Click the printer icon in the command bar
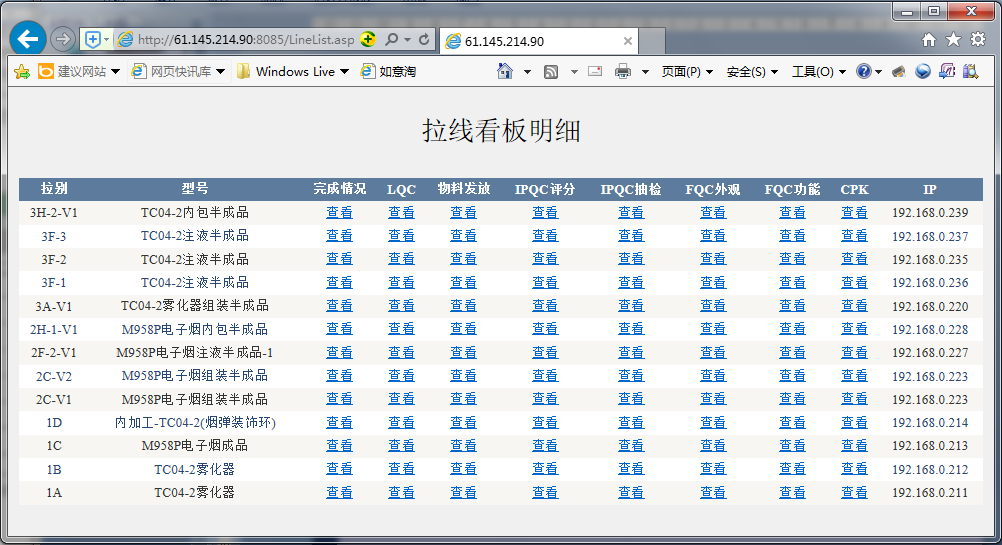Screen dimensions: 1002x545 [623, 71]
